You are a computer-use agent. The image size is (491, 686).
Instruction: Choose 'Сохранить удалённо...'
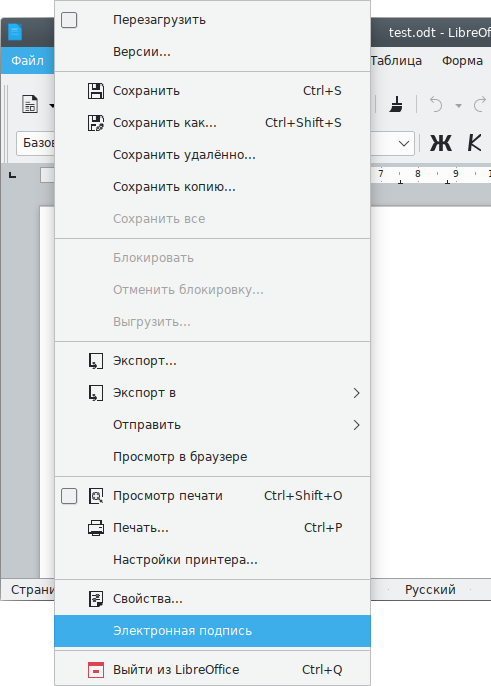pos(212,155)
